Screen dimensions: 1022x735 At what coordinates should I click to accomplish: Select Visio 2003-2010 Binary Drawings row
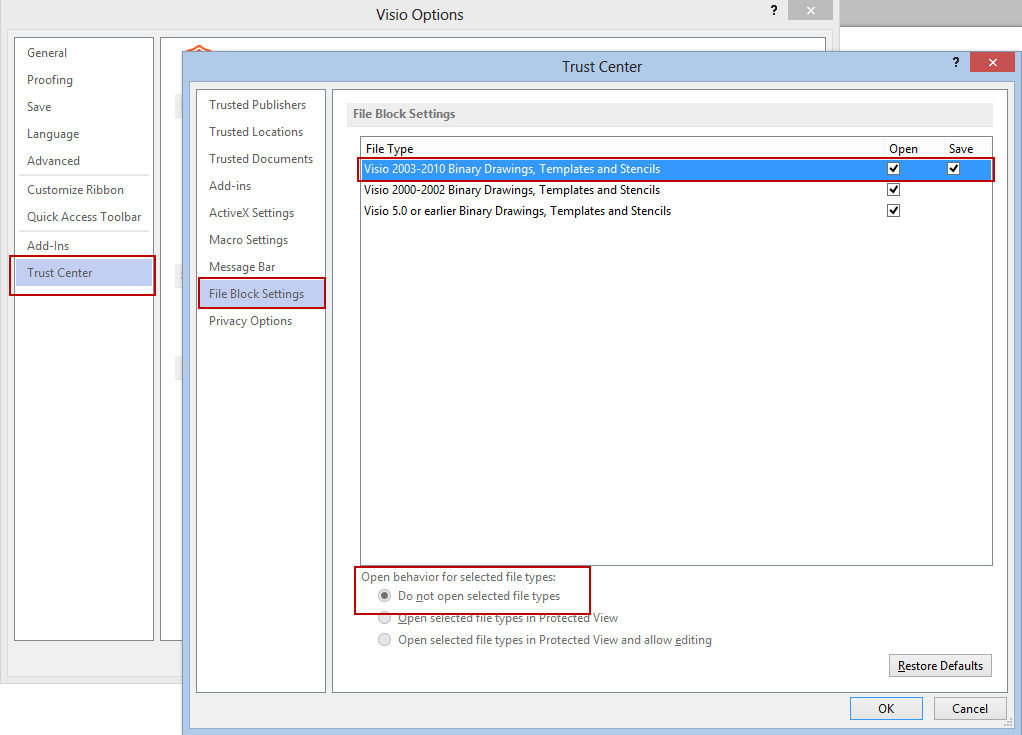(676, 169)
